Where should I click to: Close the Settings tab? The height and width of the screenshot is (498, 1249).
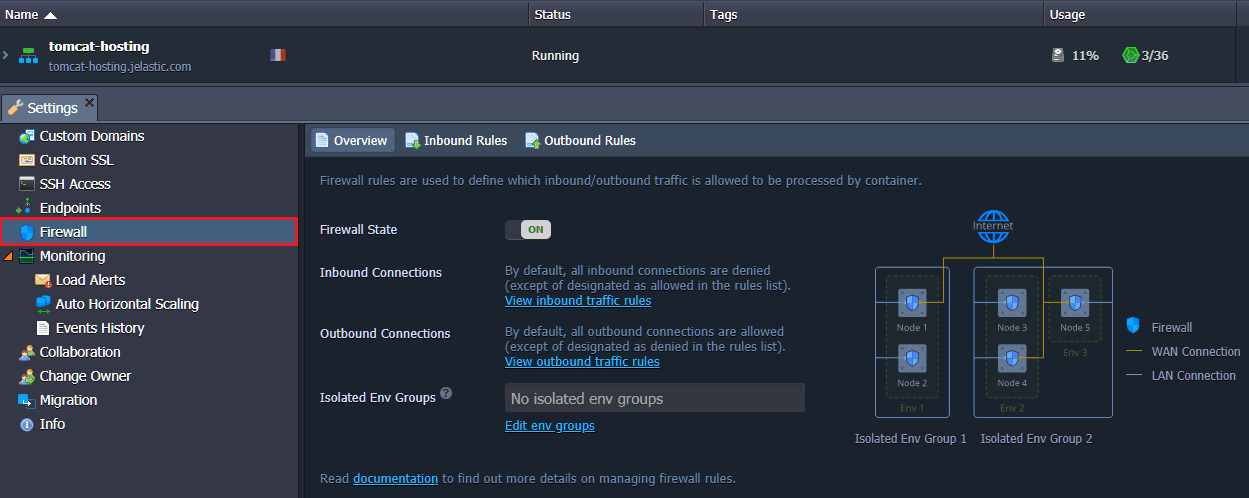(89, 102)
